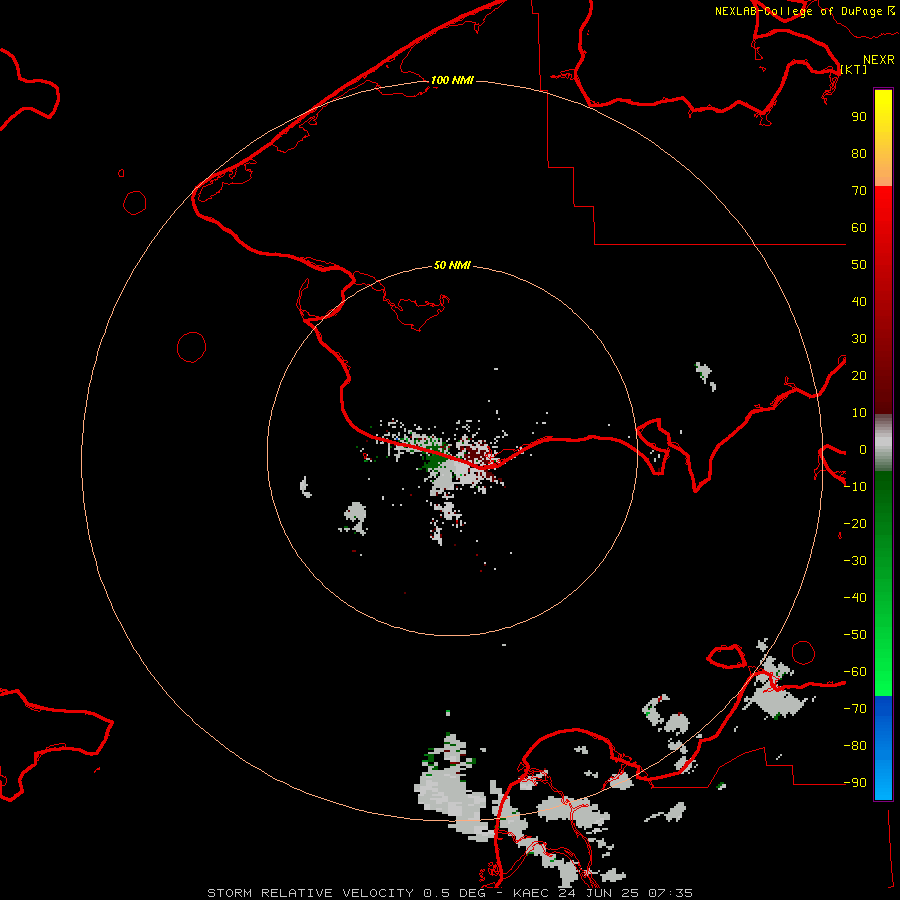Screen dimensions: 900x900
Task: Click the 90 value on velocity scale
Action: click(859, 117)
